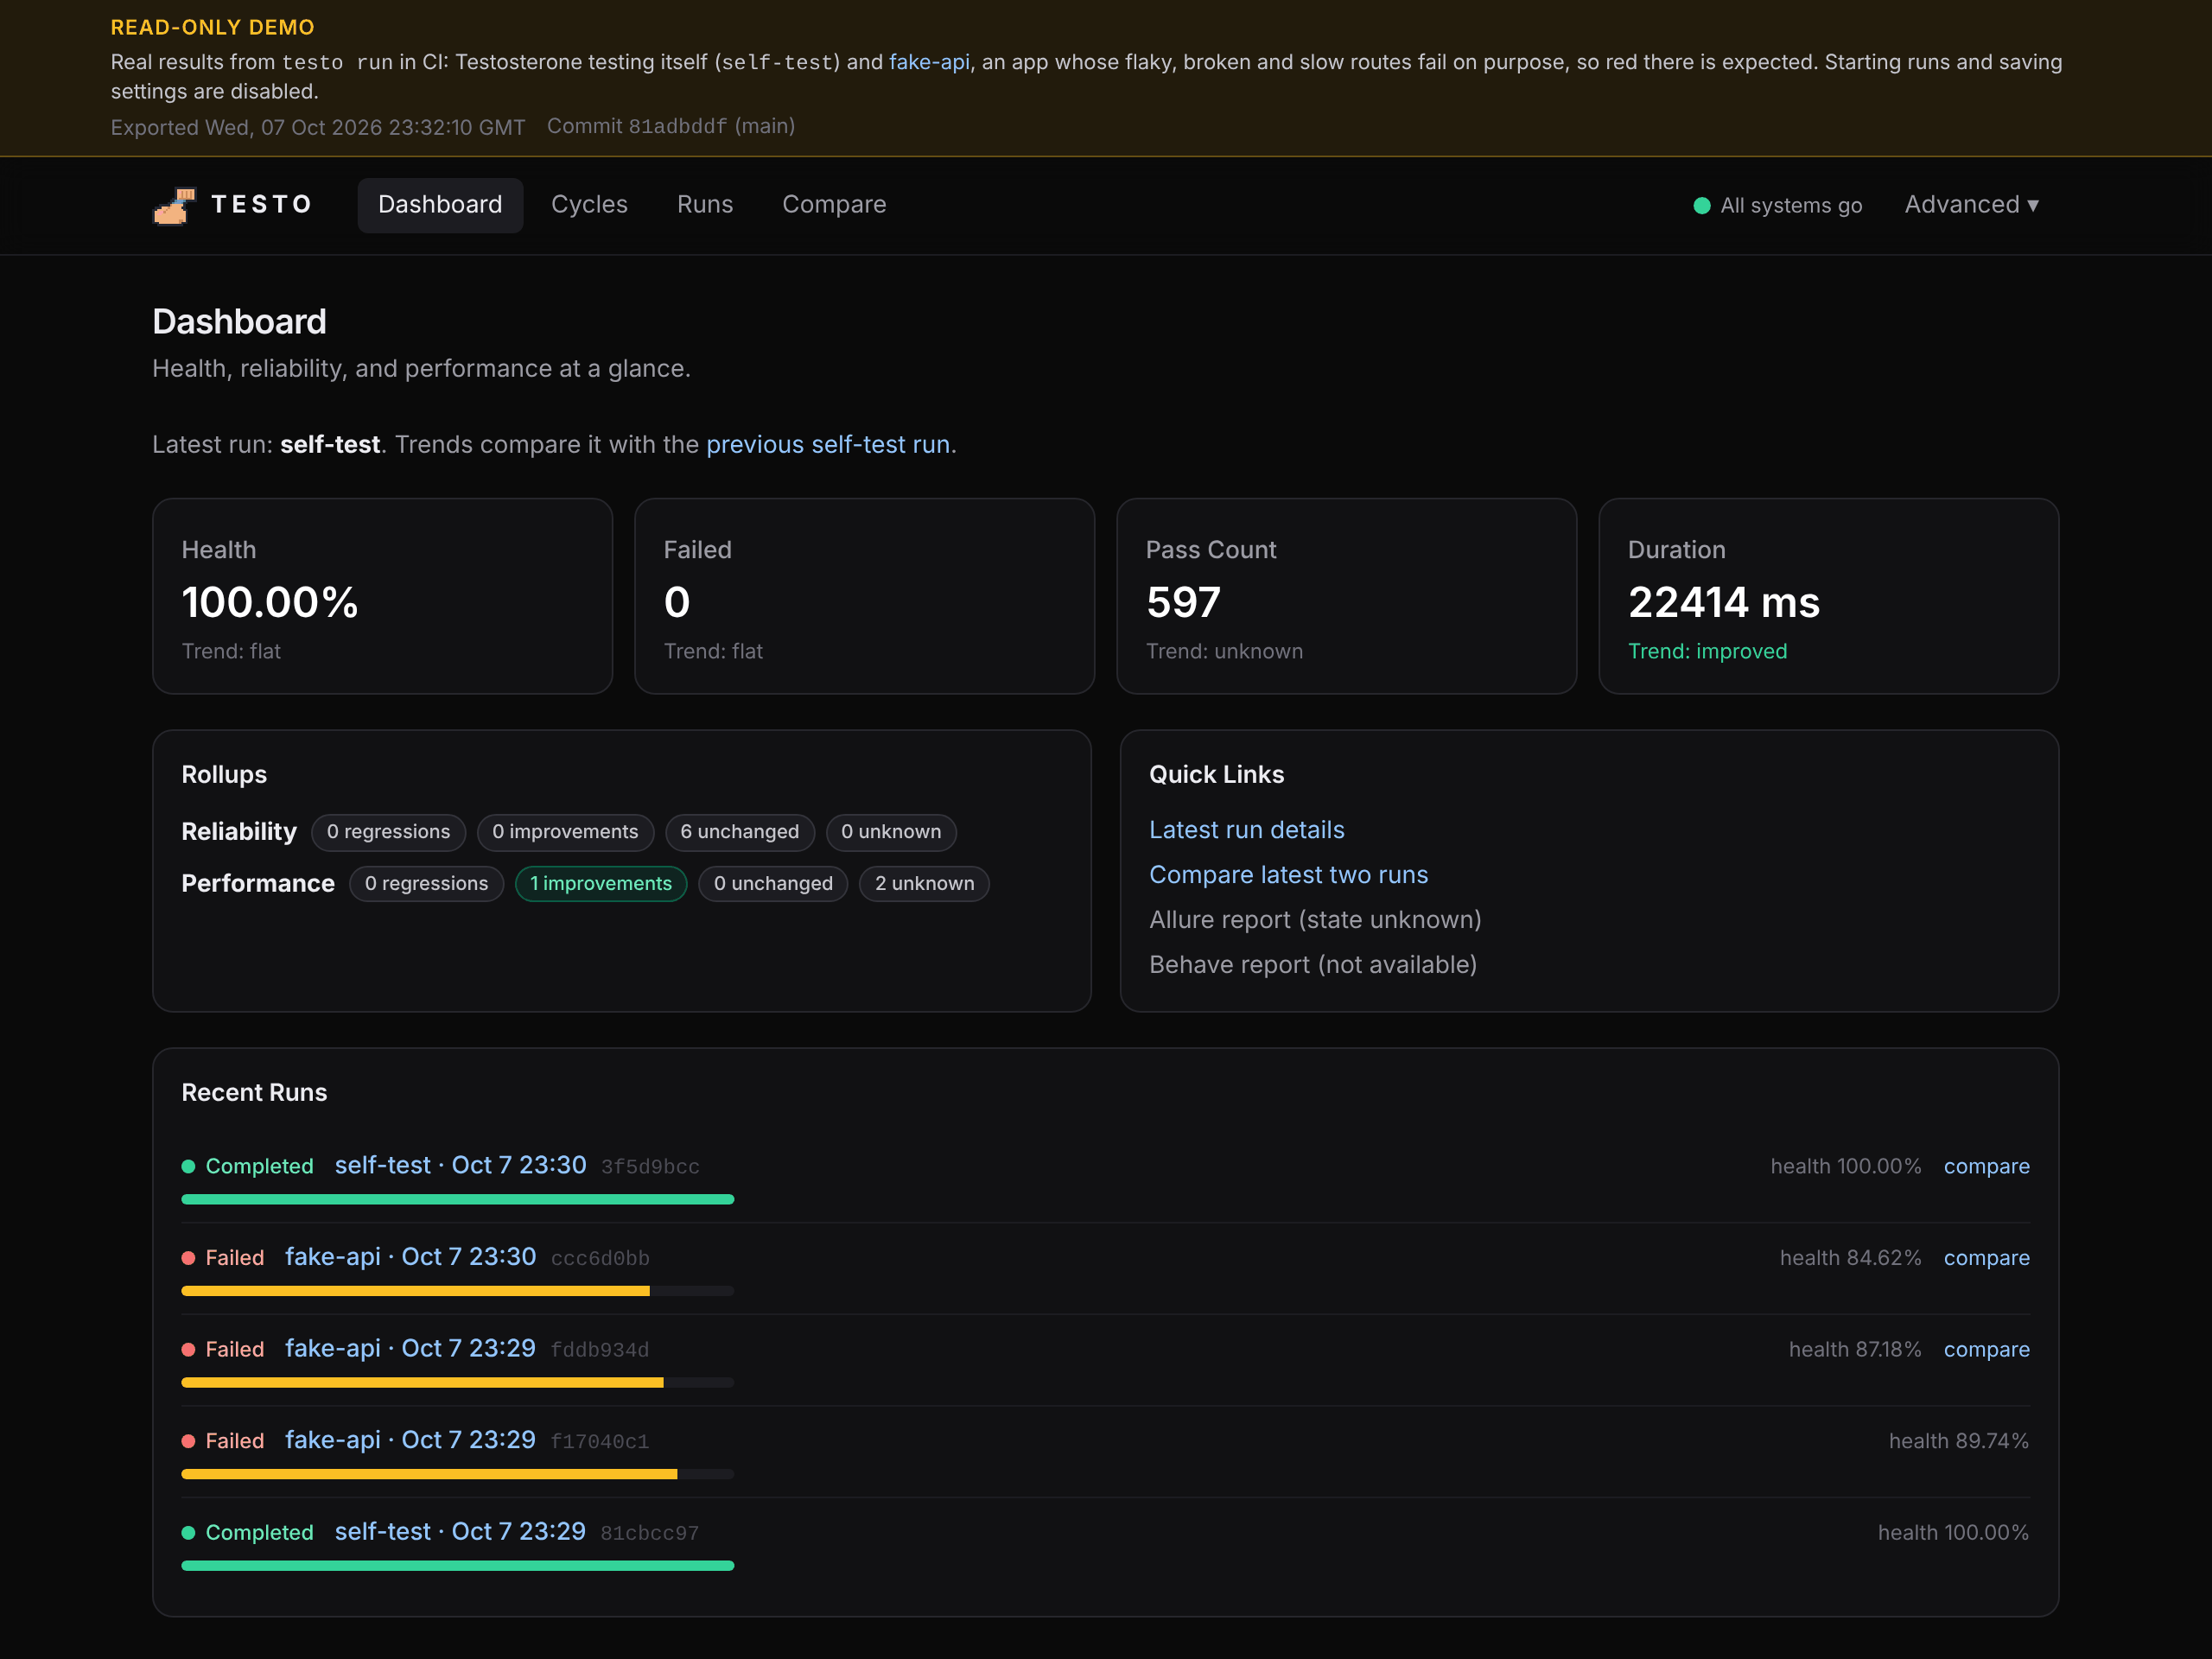This screenshot has height=1659, width=2212.
Task: Go to the Runs tab
Action: [x=705, y=205]
